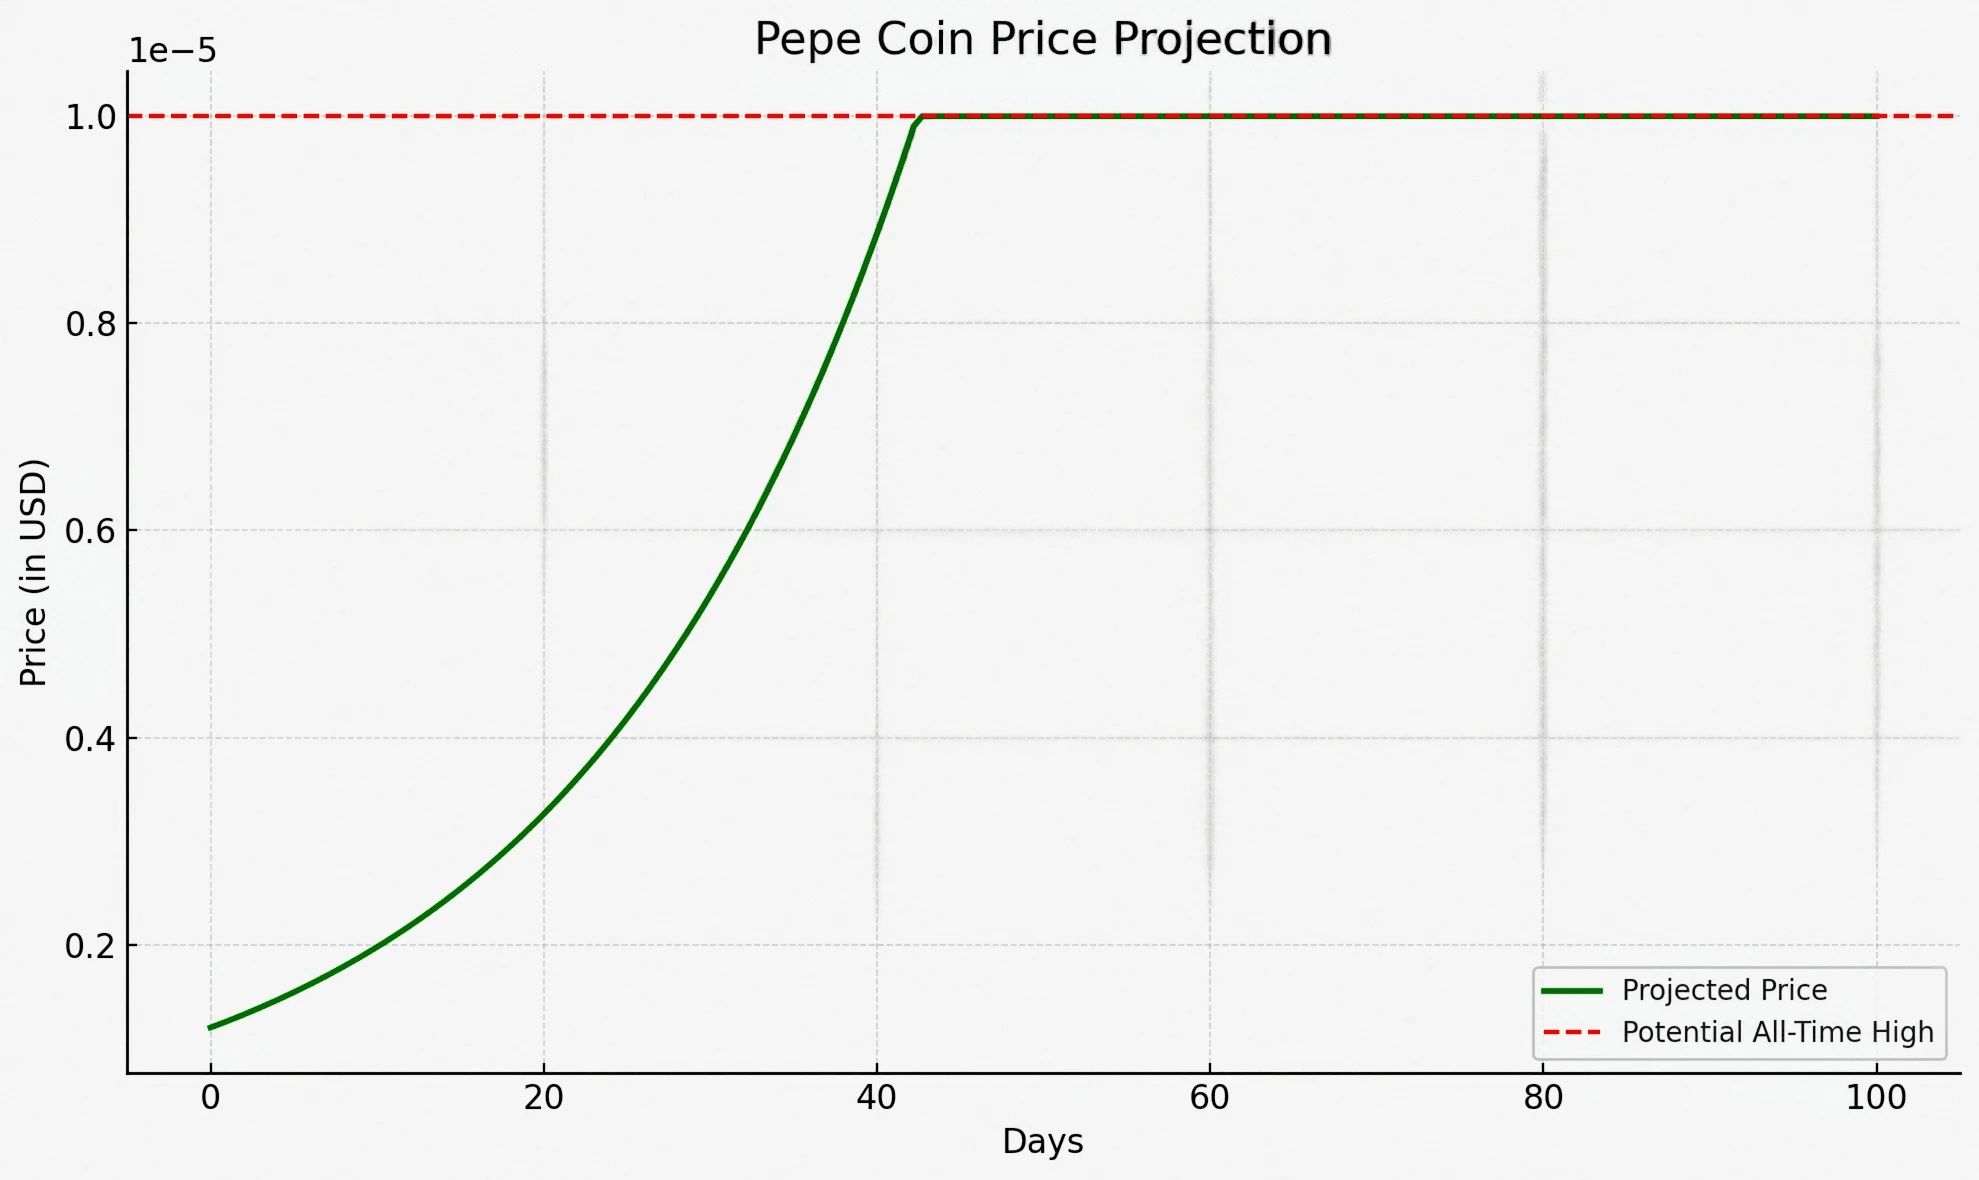Viewport: 1979px width, 1180px height.
Task: Click the 'Price (in USD)' y-axis label
Action: click(34, 572)
